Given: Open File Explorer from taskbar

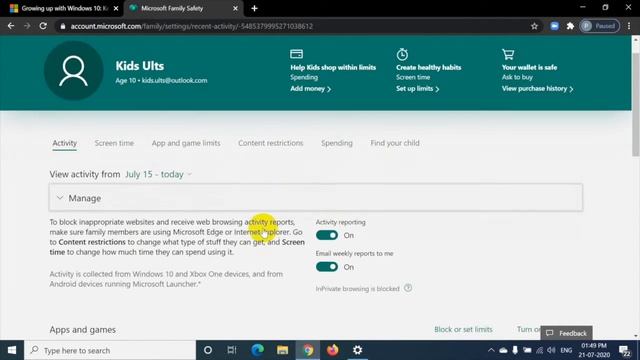Looking at the screenshot, I should pyautogui.click(x=282, y=350).
